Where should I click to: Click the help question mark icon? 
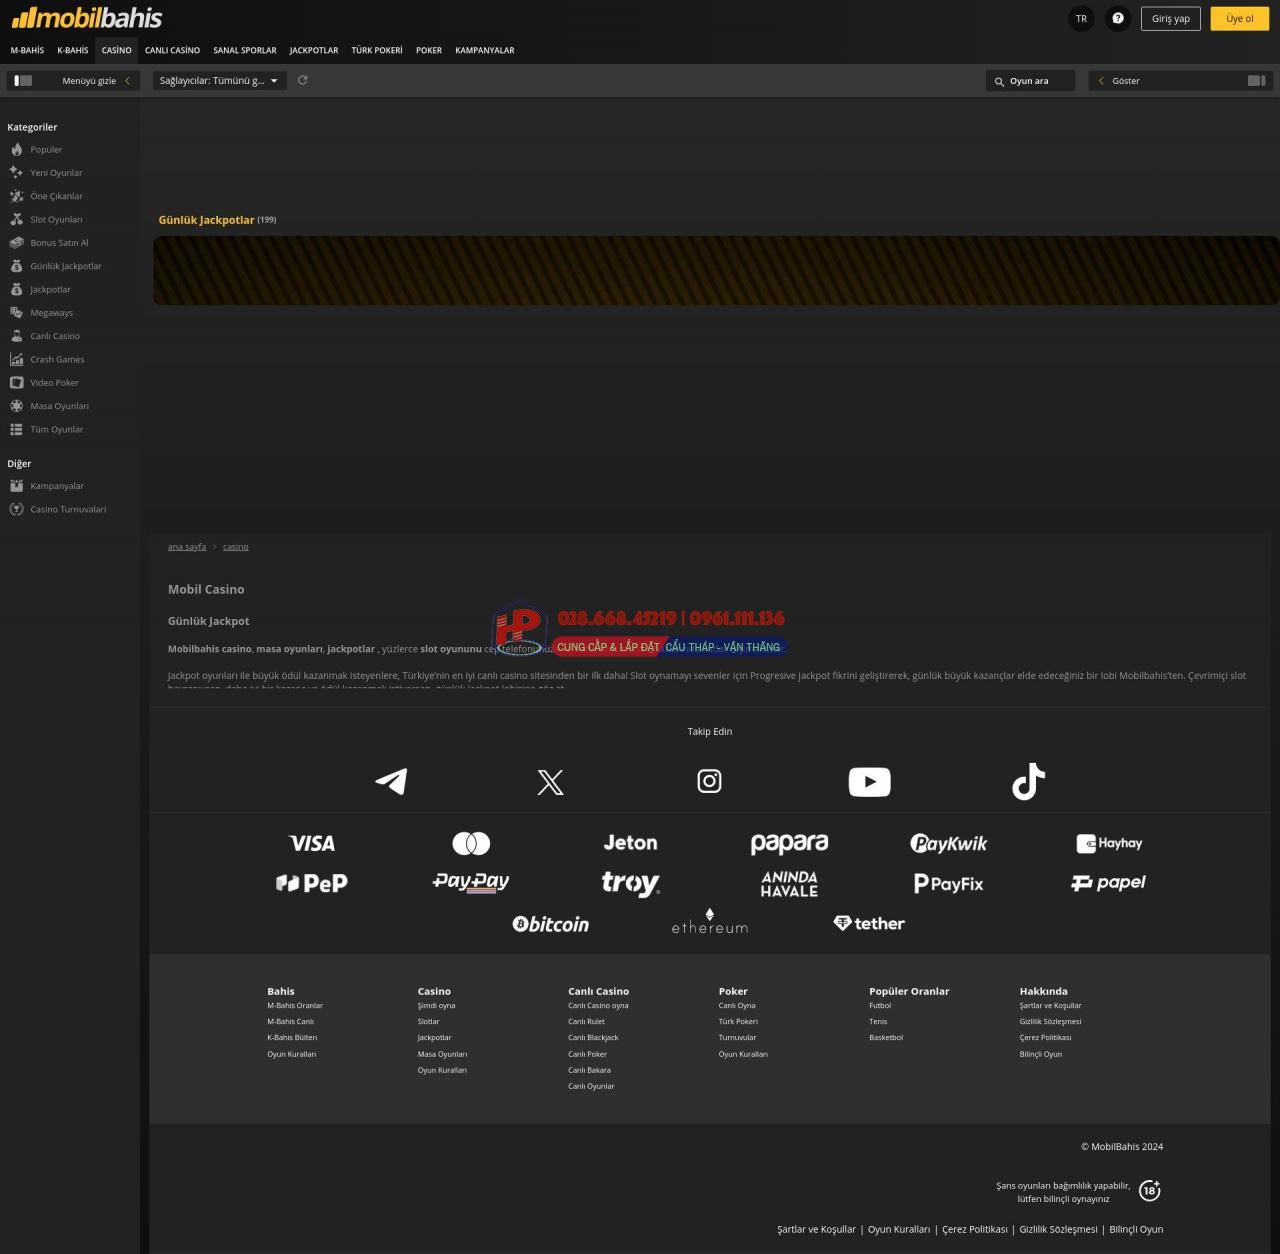pos(1118,18)
